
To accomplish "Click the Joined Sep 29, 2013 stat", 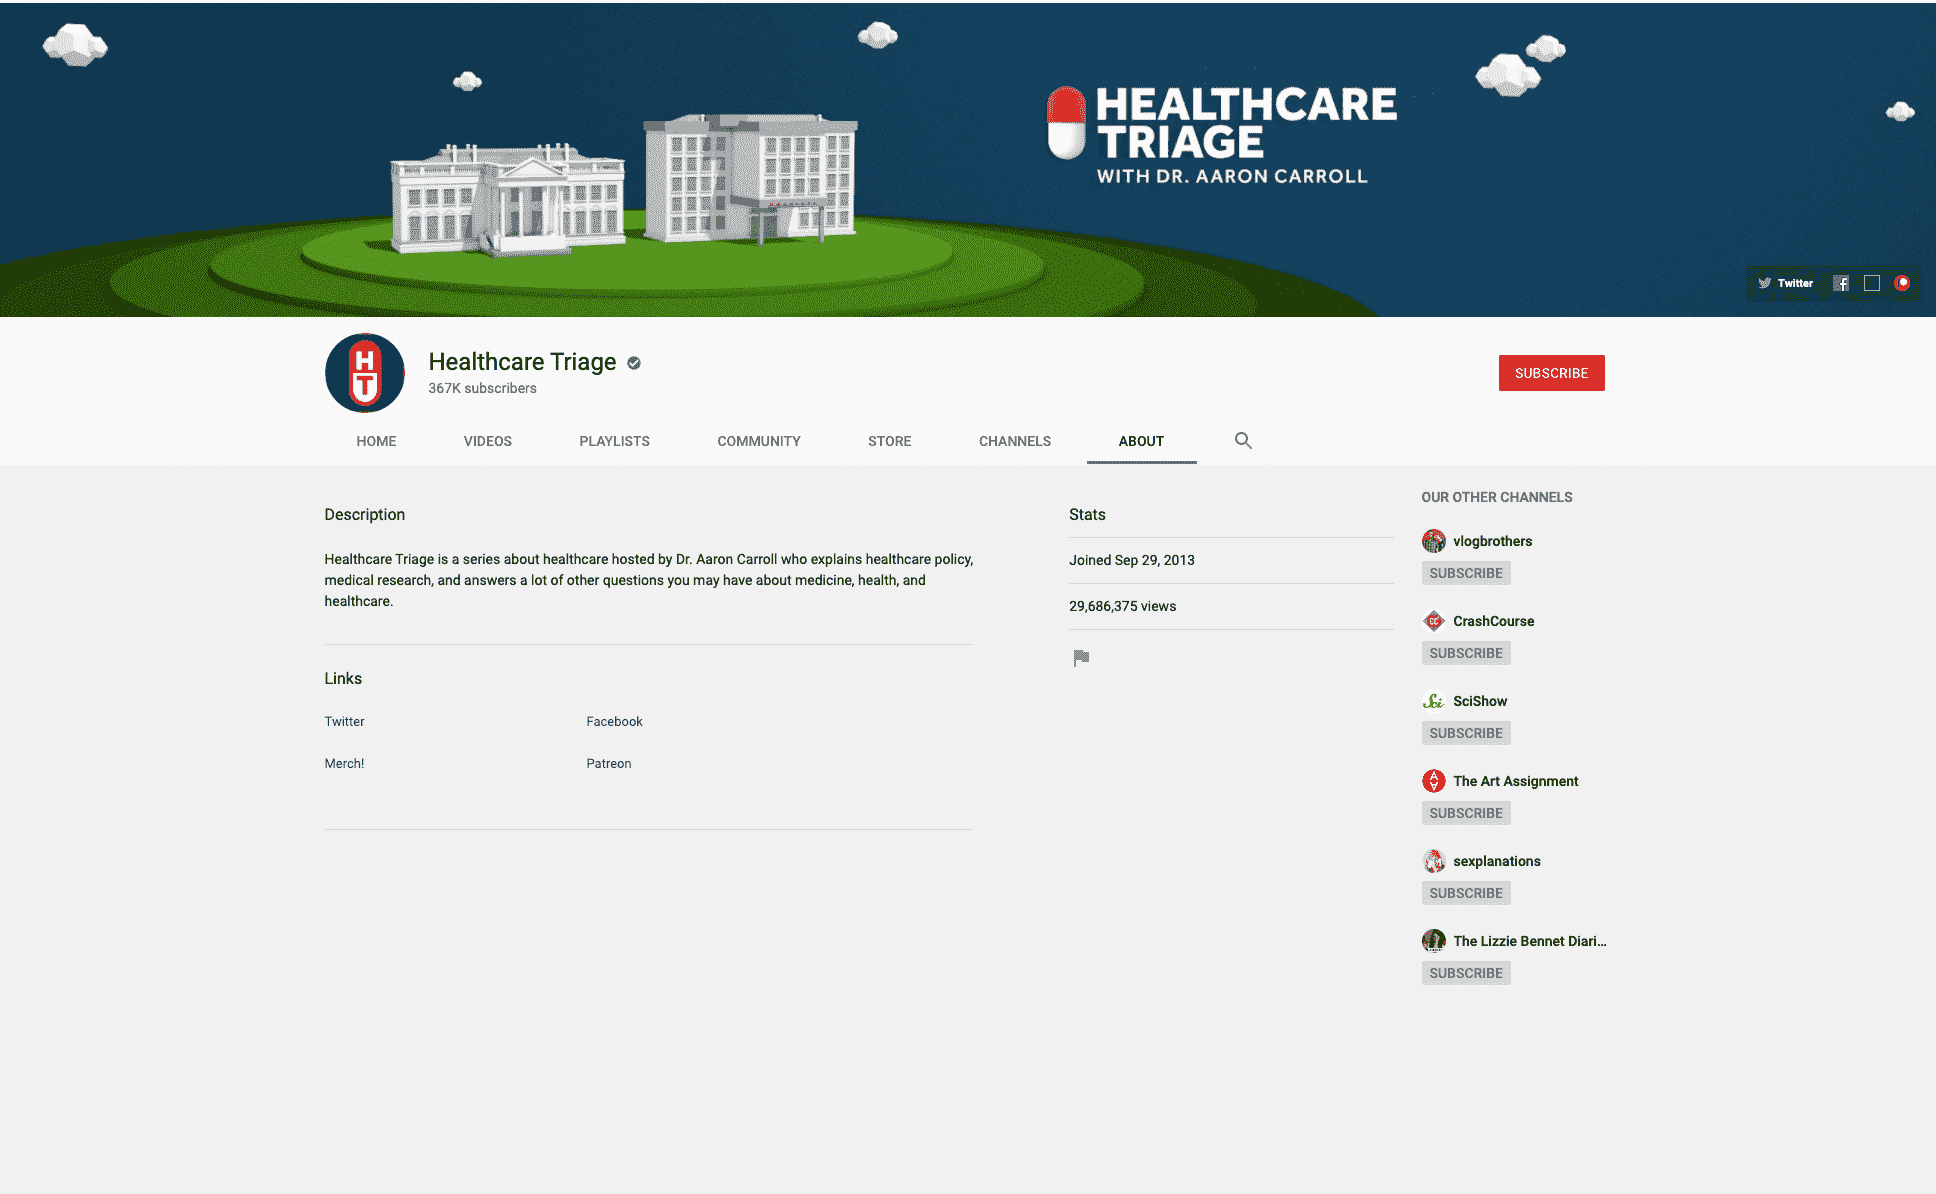I will [1131, 560].
